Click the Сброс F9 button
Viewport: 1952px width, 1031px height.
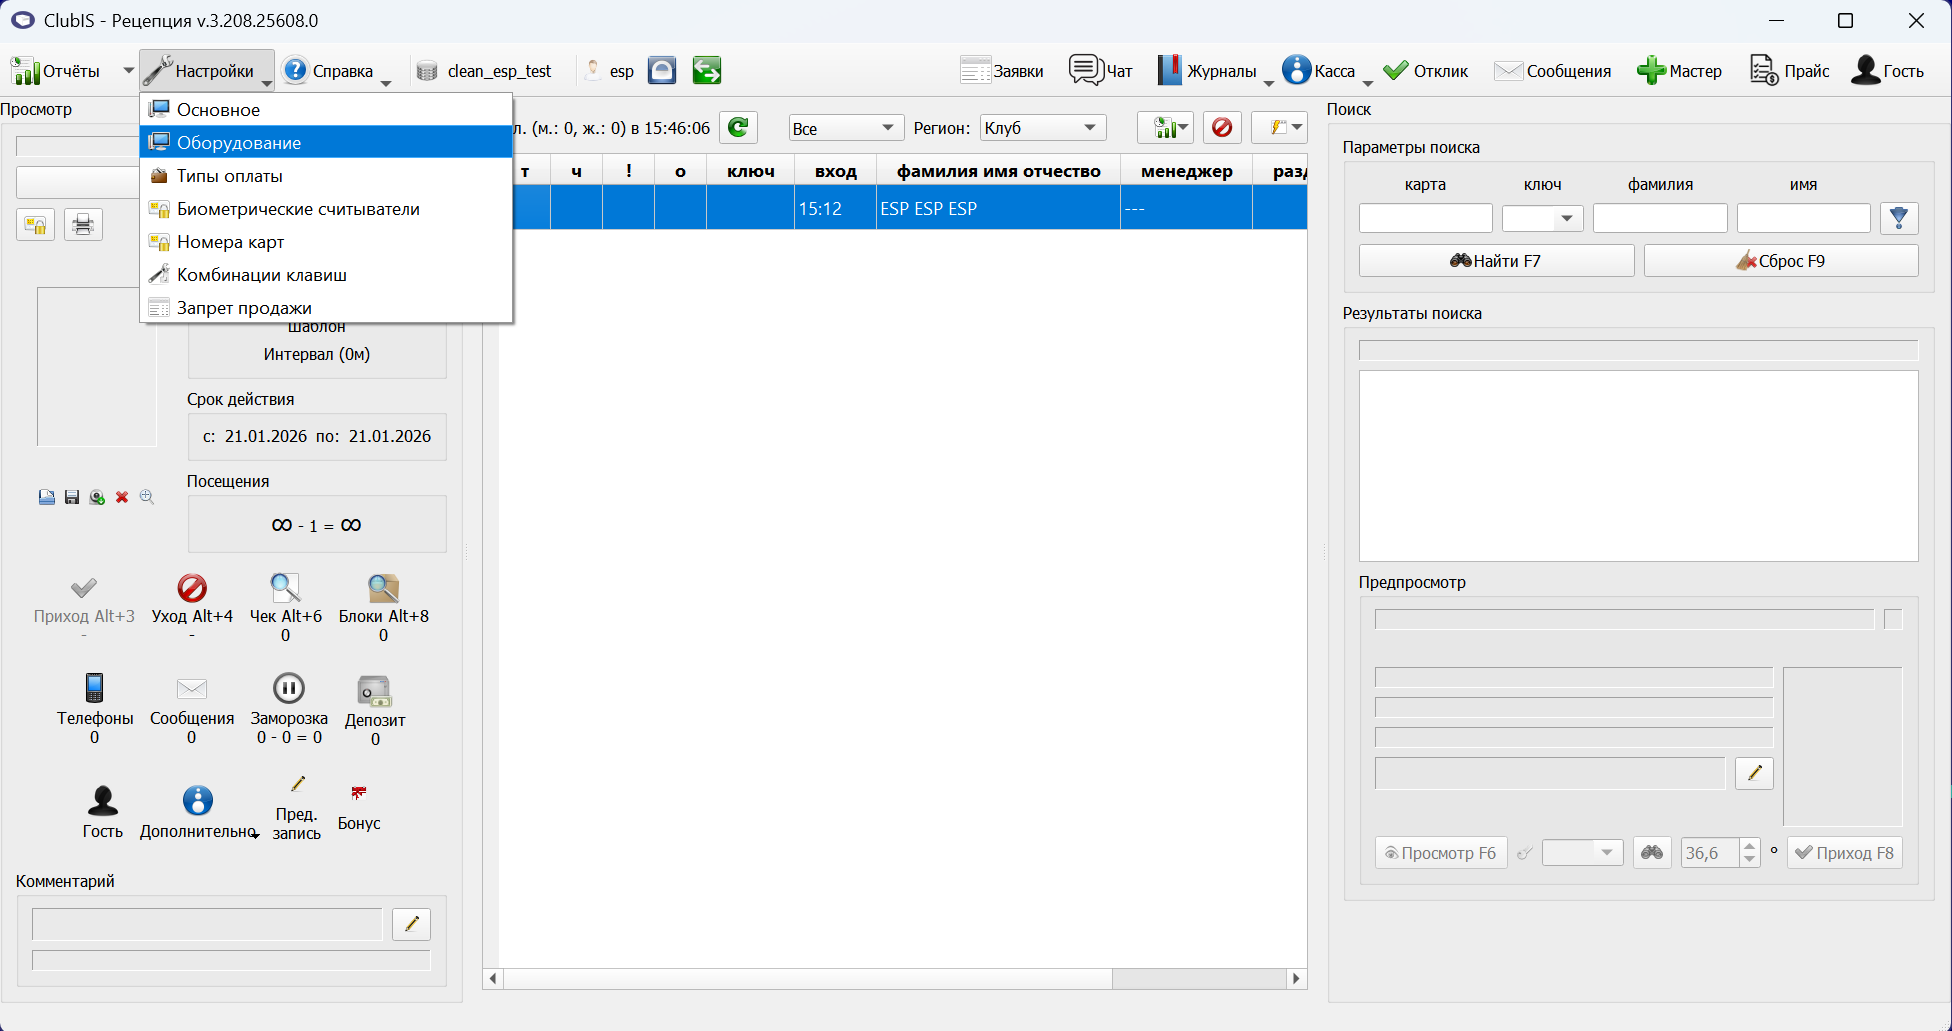click(1781, 261)
